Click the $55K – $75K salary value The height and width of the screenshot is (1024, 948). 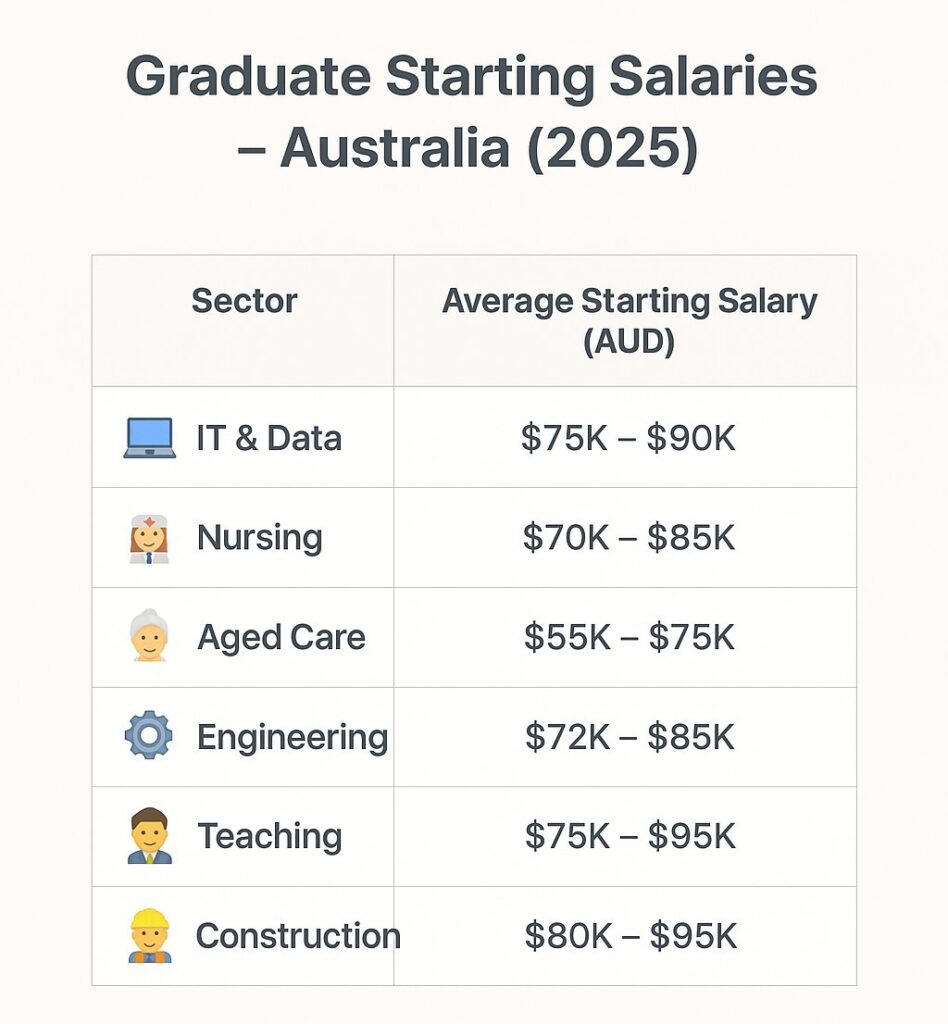point(629,637)
